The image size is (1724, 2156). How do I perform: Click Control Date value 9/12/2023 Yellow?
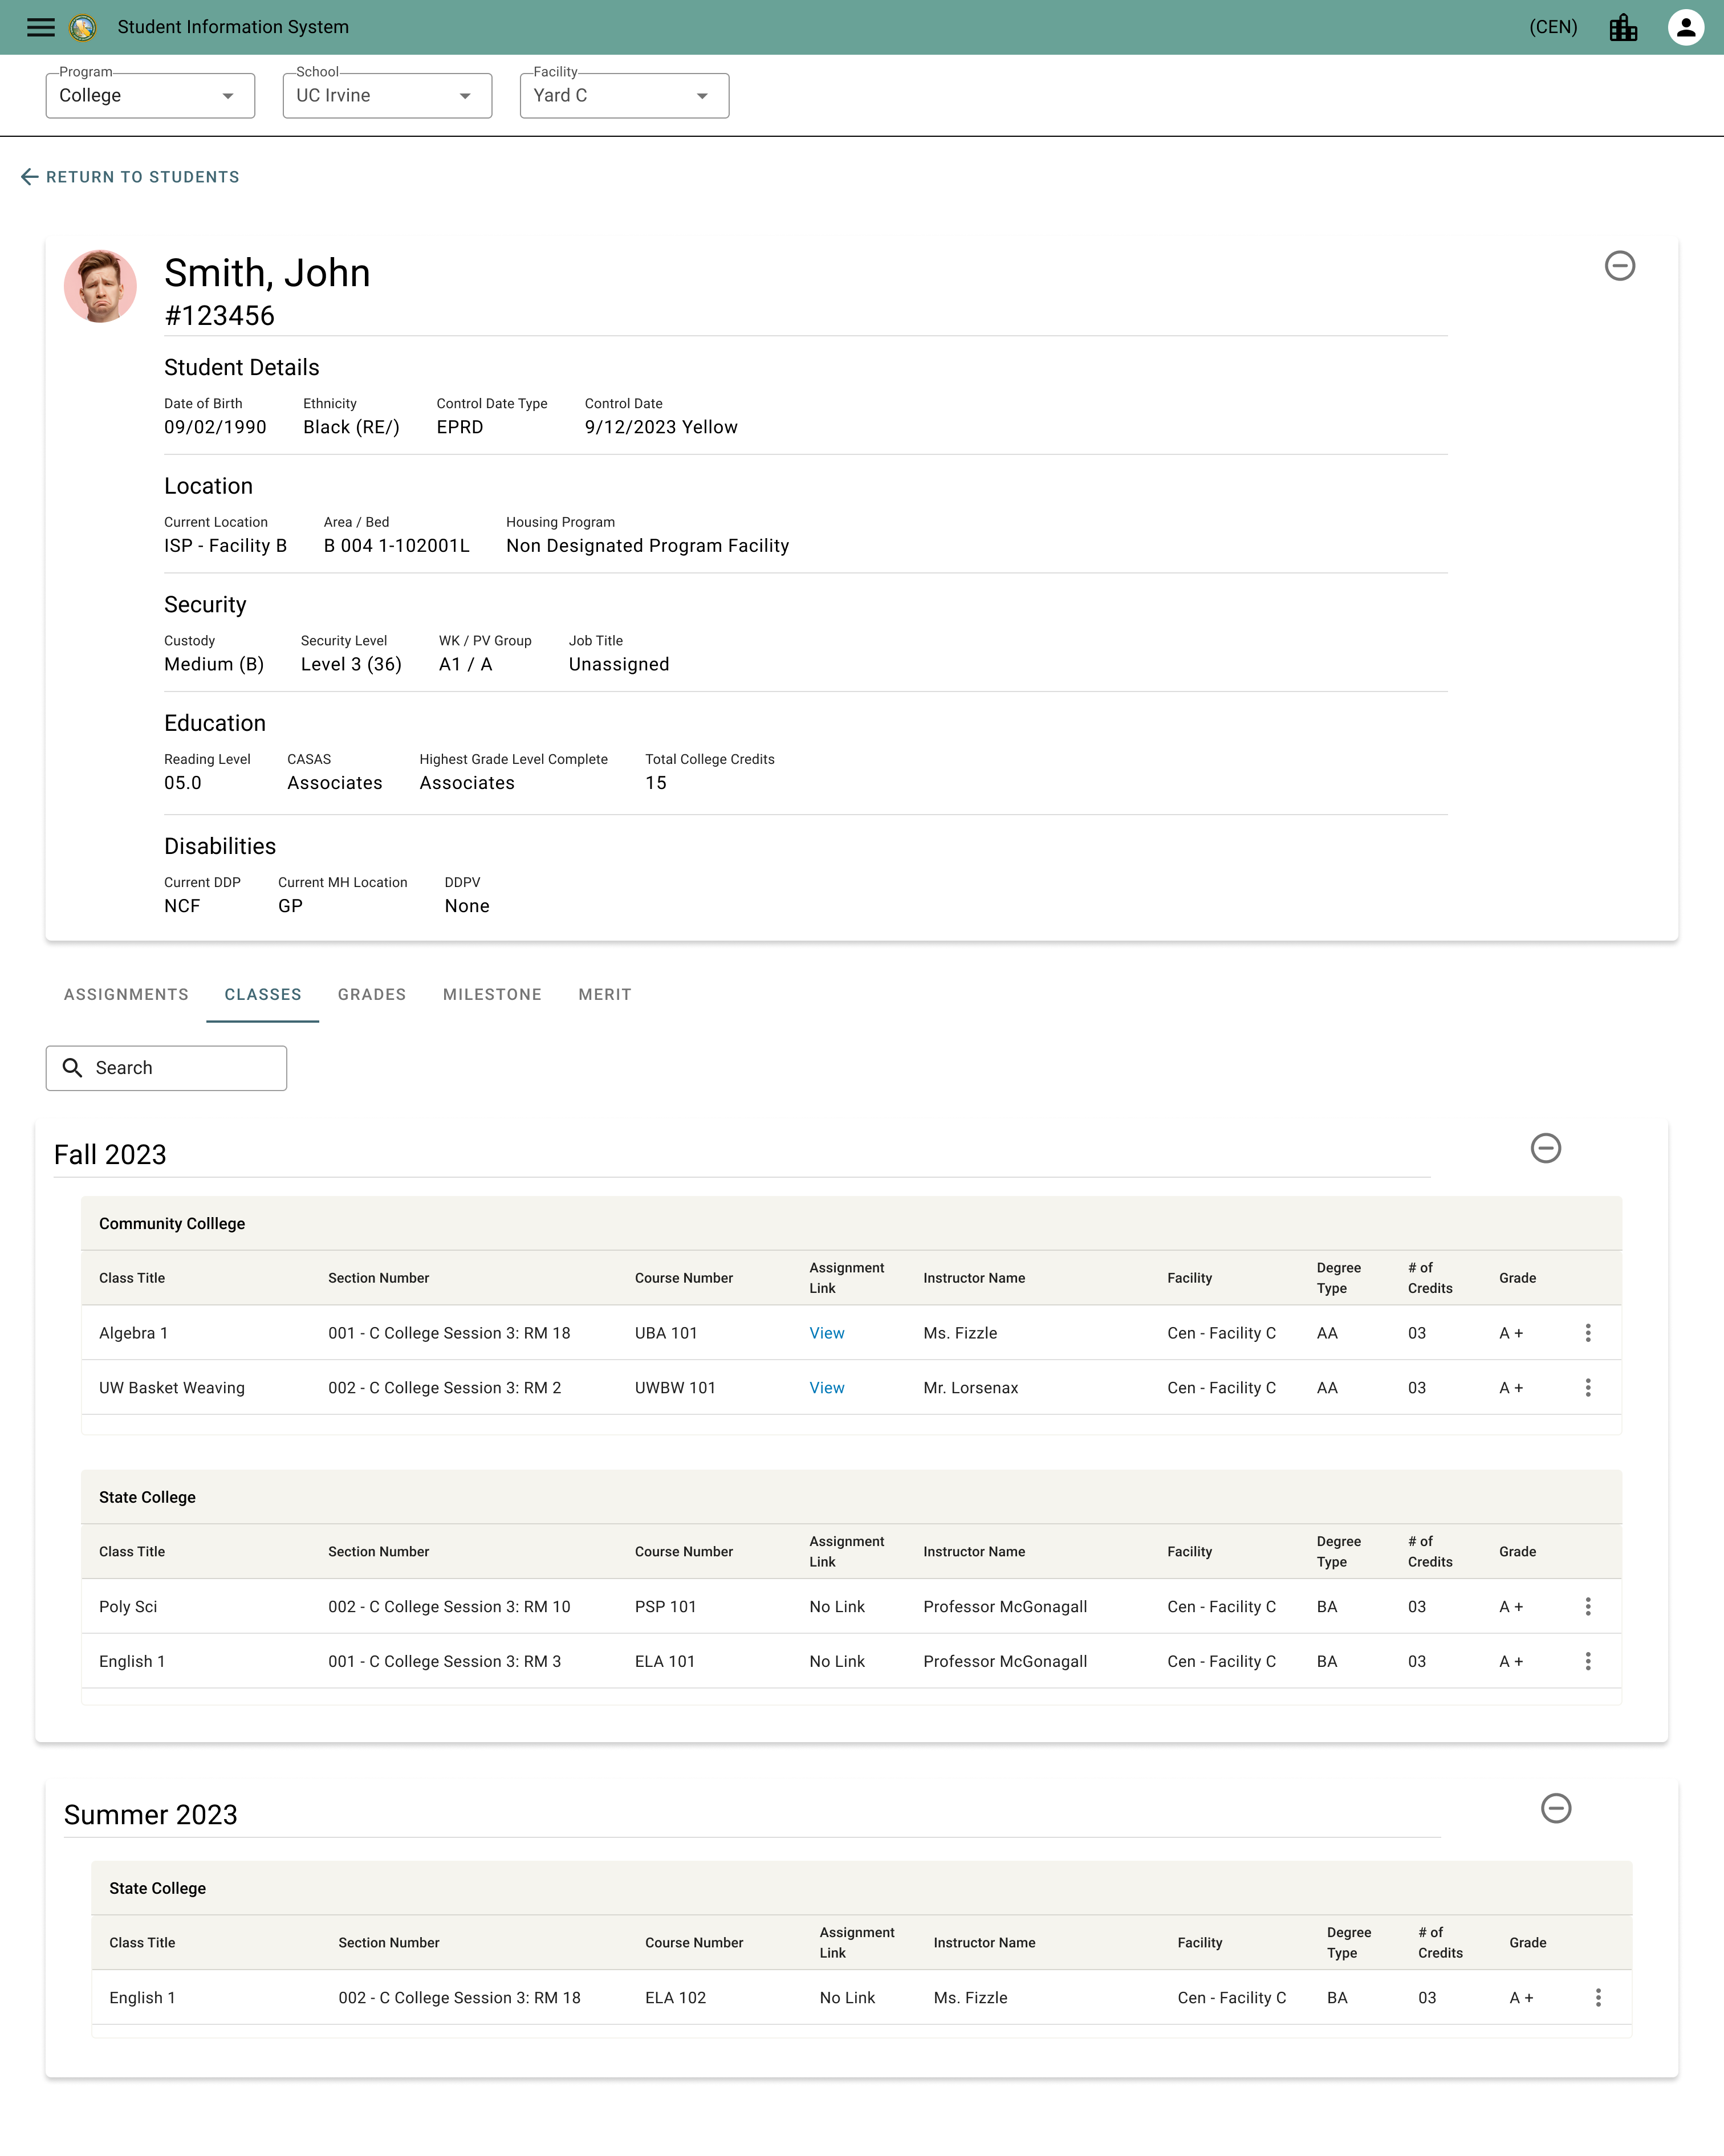pyautogui.click(x=661, y=427)
